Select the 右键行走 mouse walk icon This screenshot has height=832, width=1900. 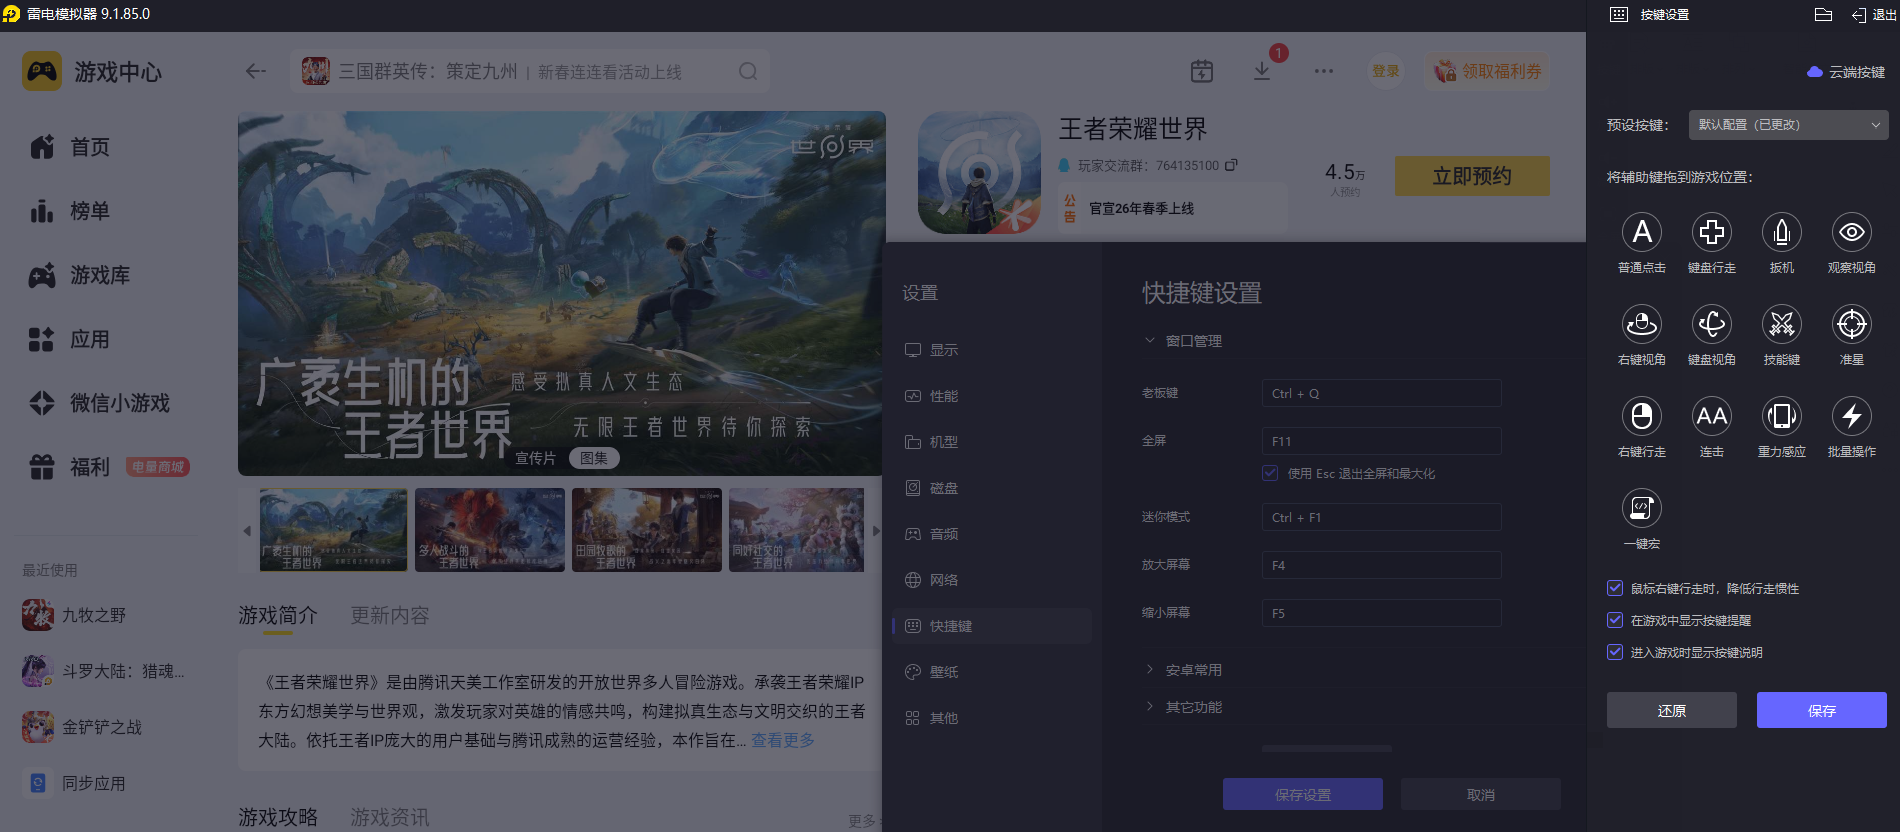click(x=1642, y=416)
